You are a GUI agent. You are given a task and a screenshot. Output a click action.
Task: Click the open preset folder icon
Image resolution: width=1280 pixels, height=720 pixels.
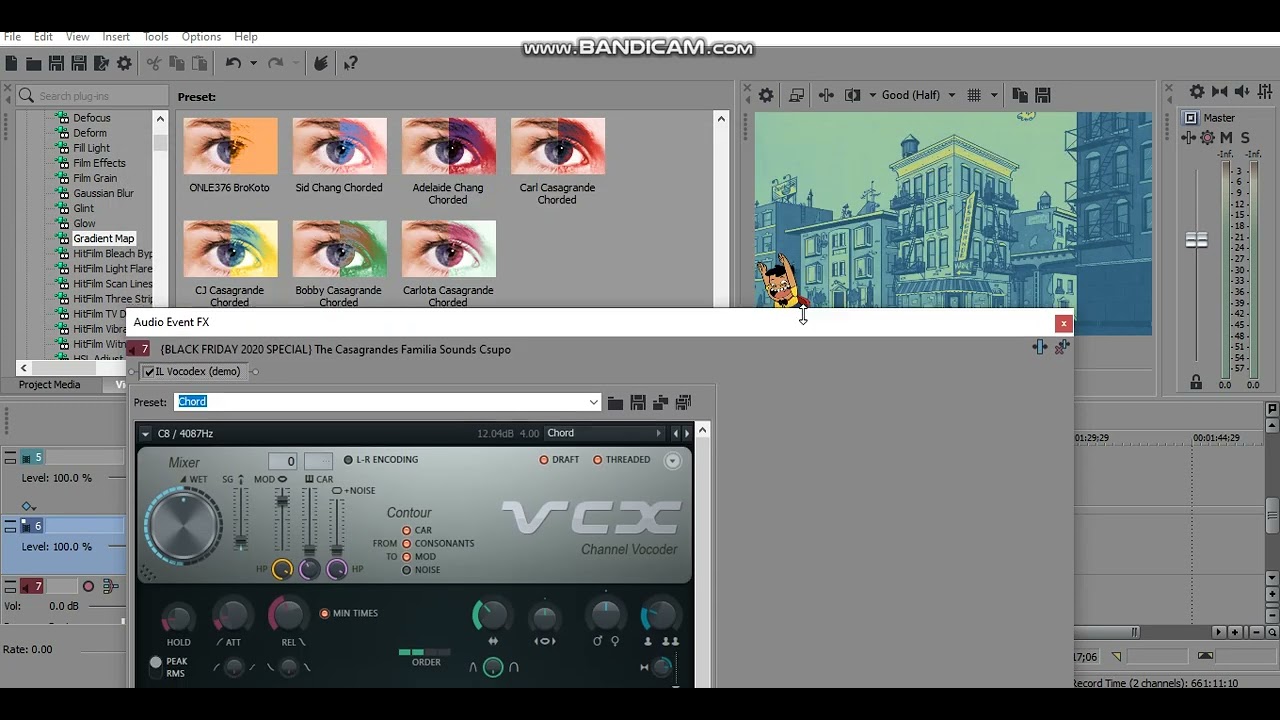click(x=615, y=402)
